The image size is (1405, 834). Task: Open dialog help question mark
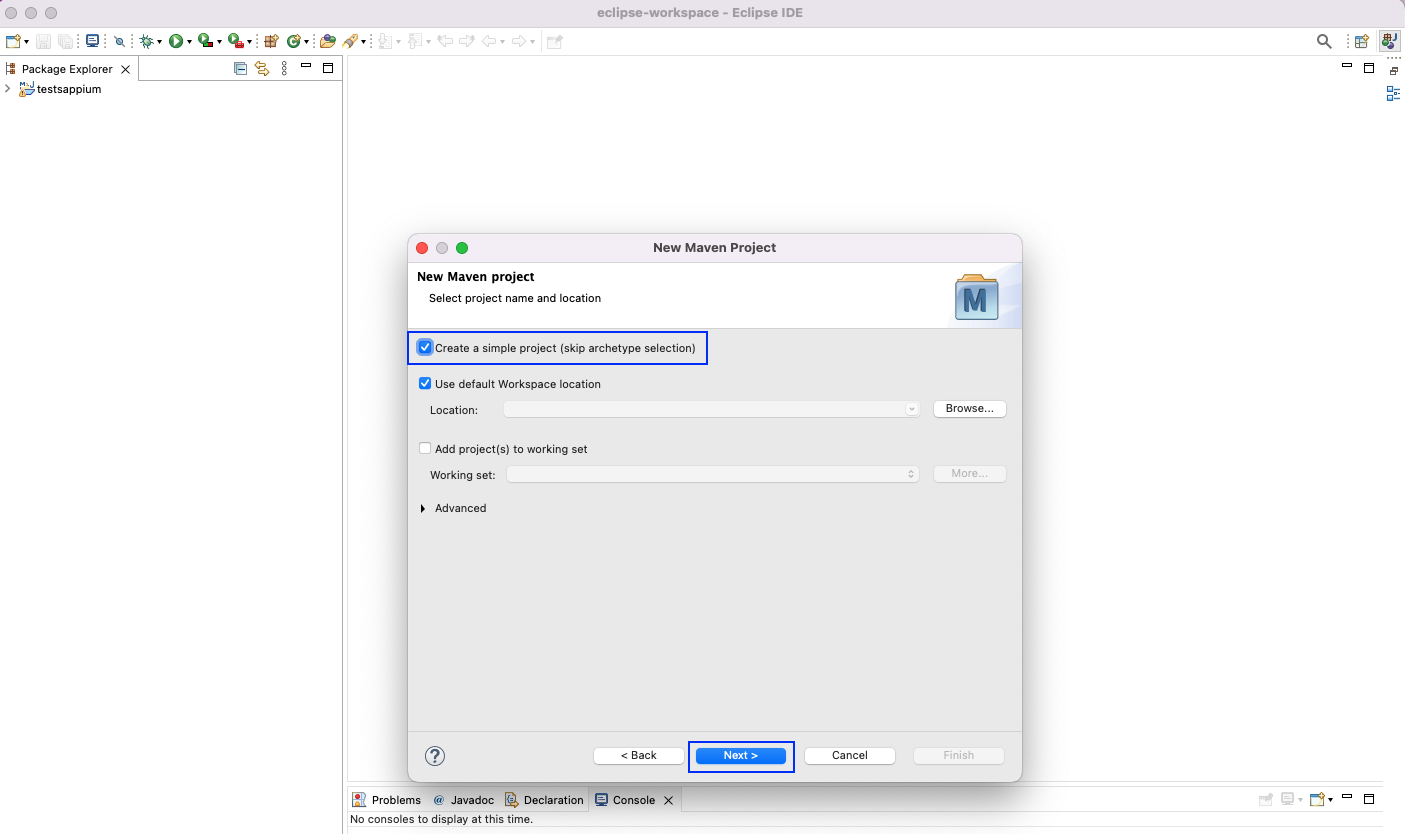pyautogui.click(x=435, y=756)
